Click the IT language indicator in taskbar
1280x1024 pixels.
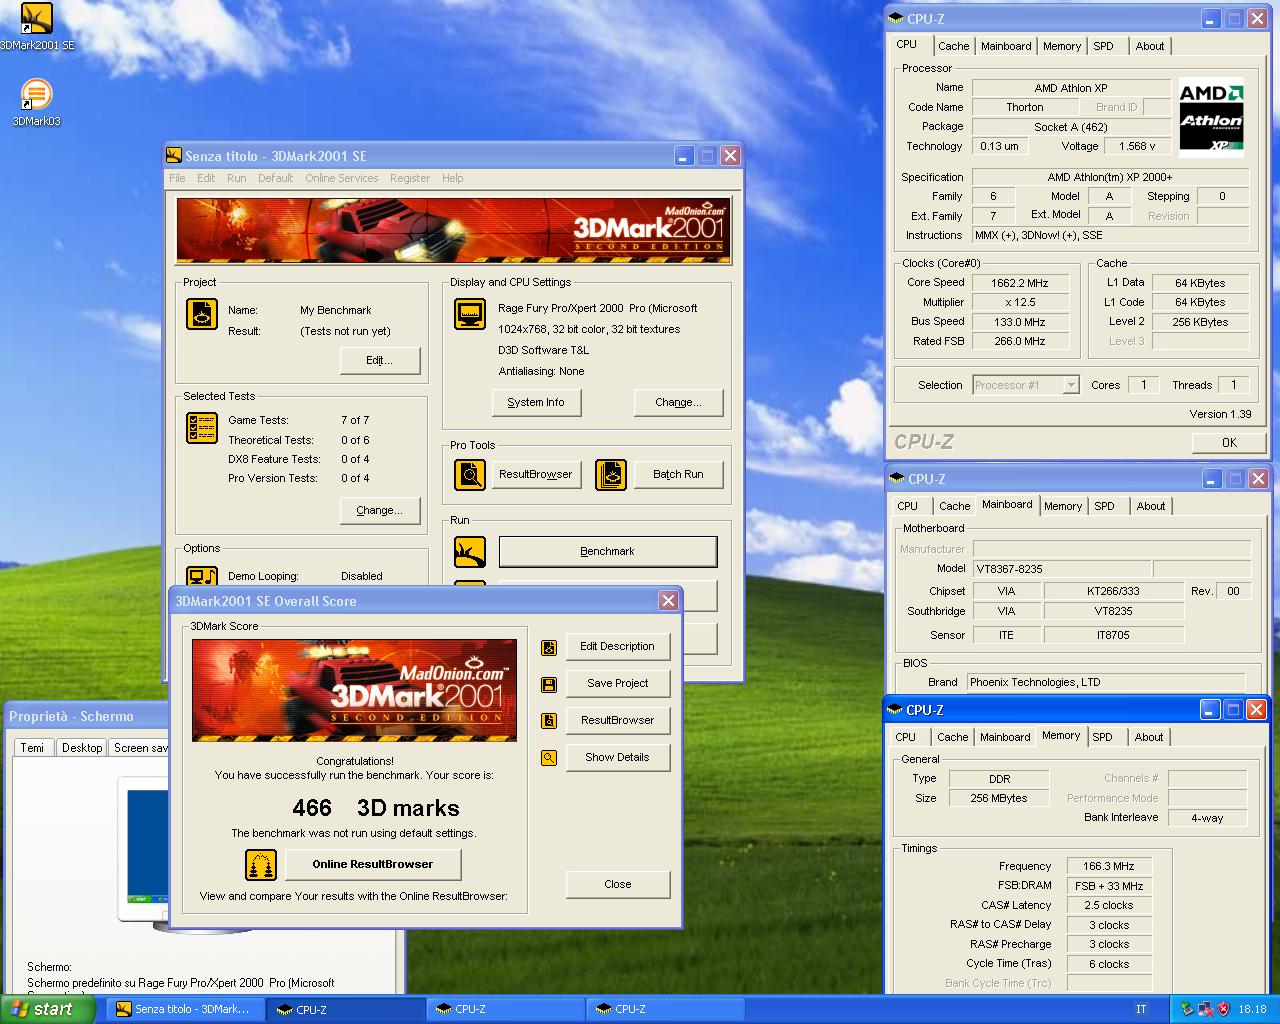tap(1141, 1009)
